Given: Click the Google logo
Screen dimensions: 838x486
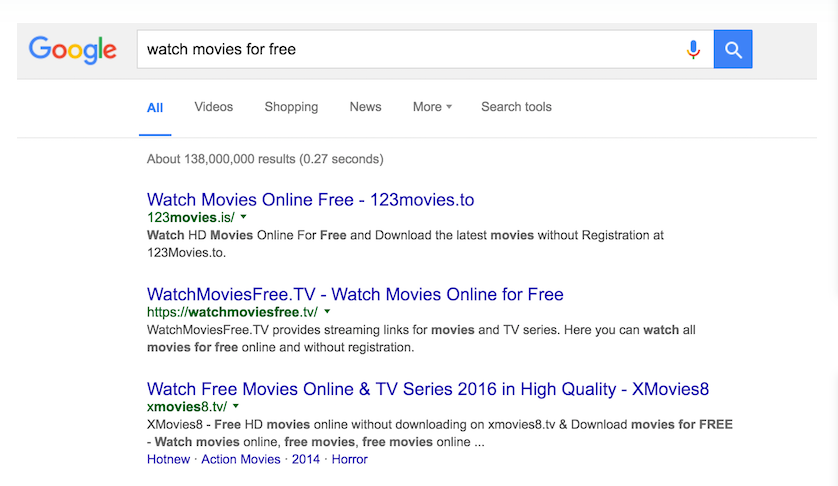Looking at the screenshot, I should click(x=72, y=49).
